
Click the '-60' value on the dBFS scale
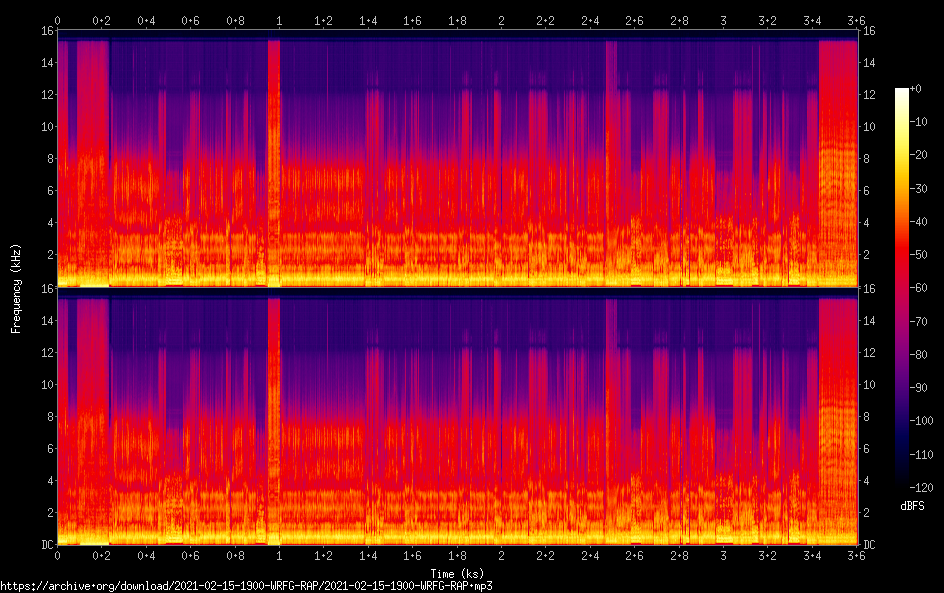(x=919, y=288)
